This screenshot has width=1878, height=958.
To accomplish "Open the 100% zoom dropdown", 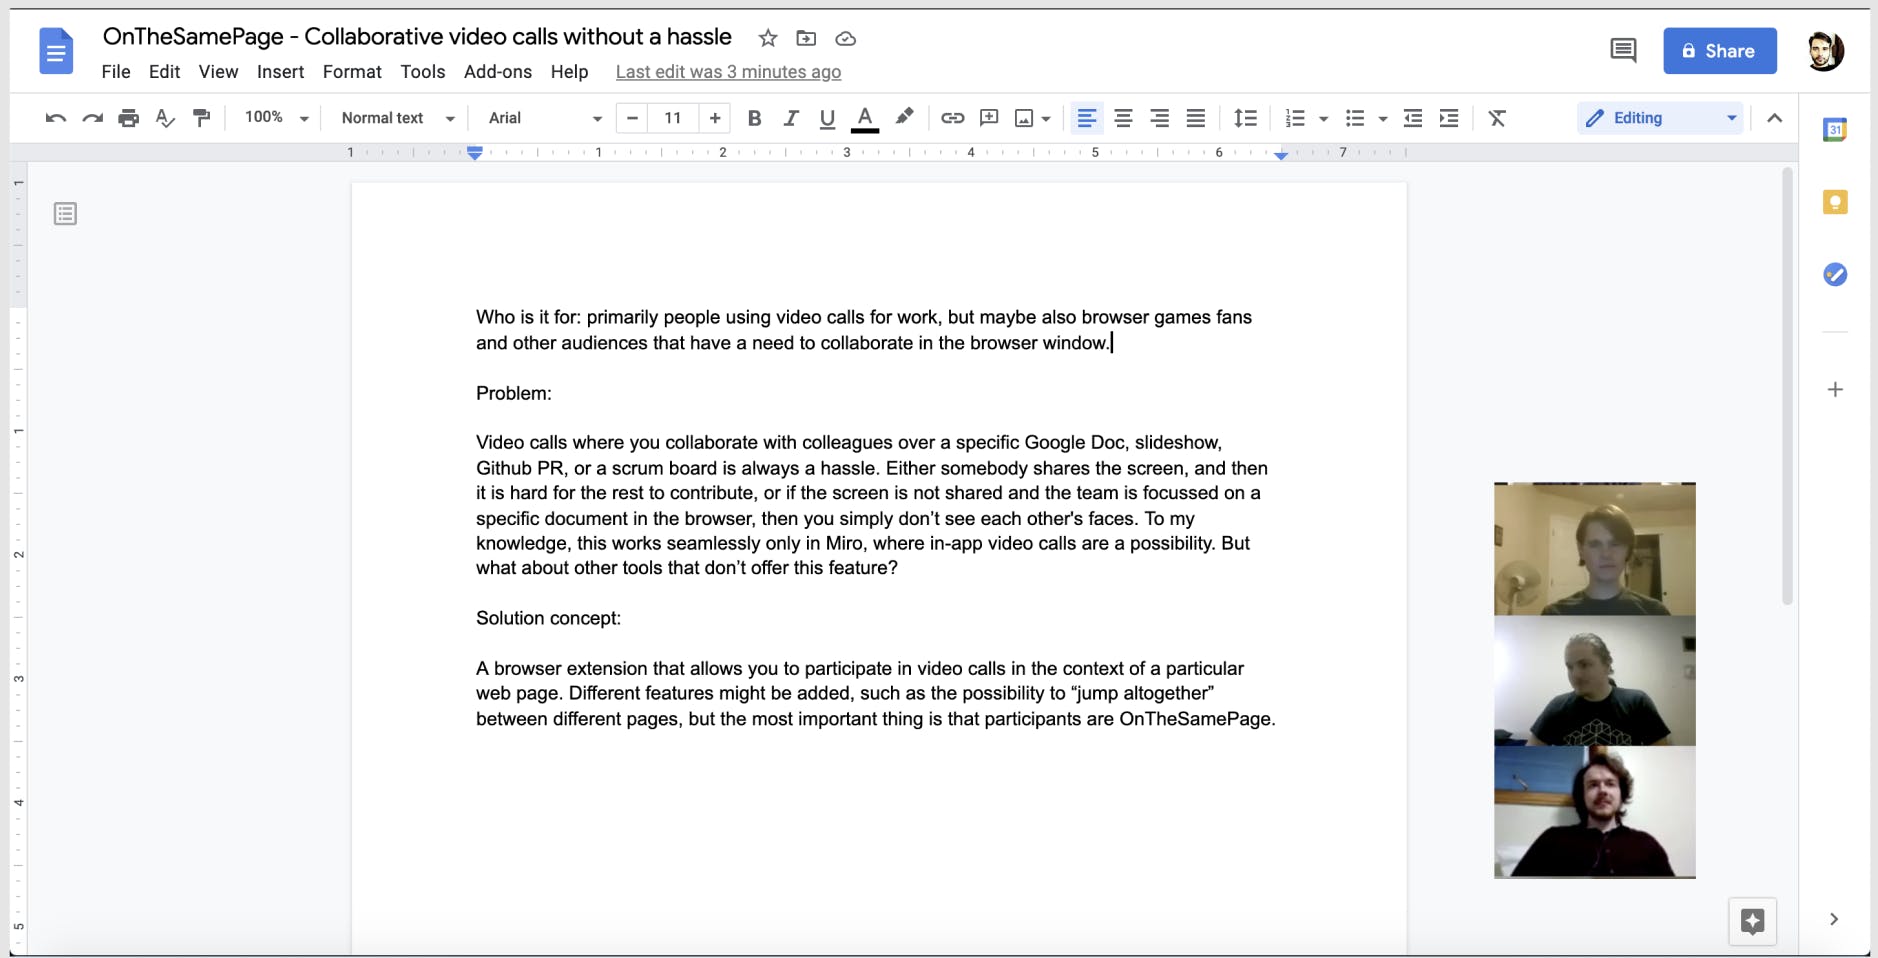I will click(277, 118).
